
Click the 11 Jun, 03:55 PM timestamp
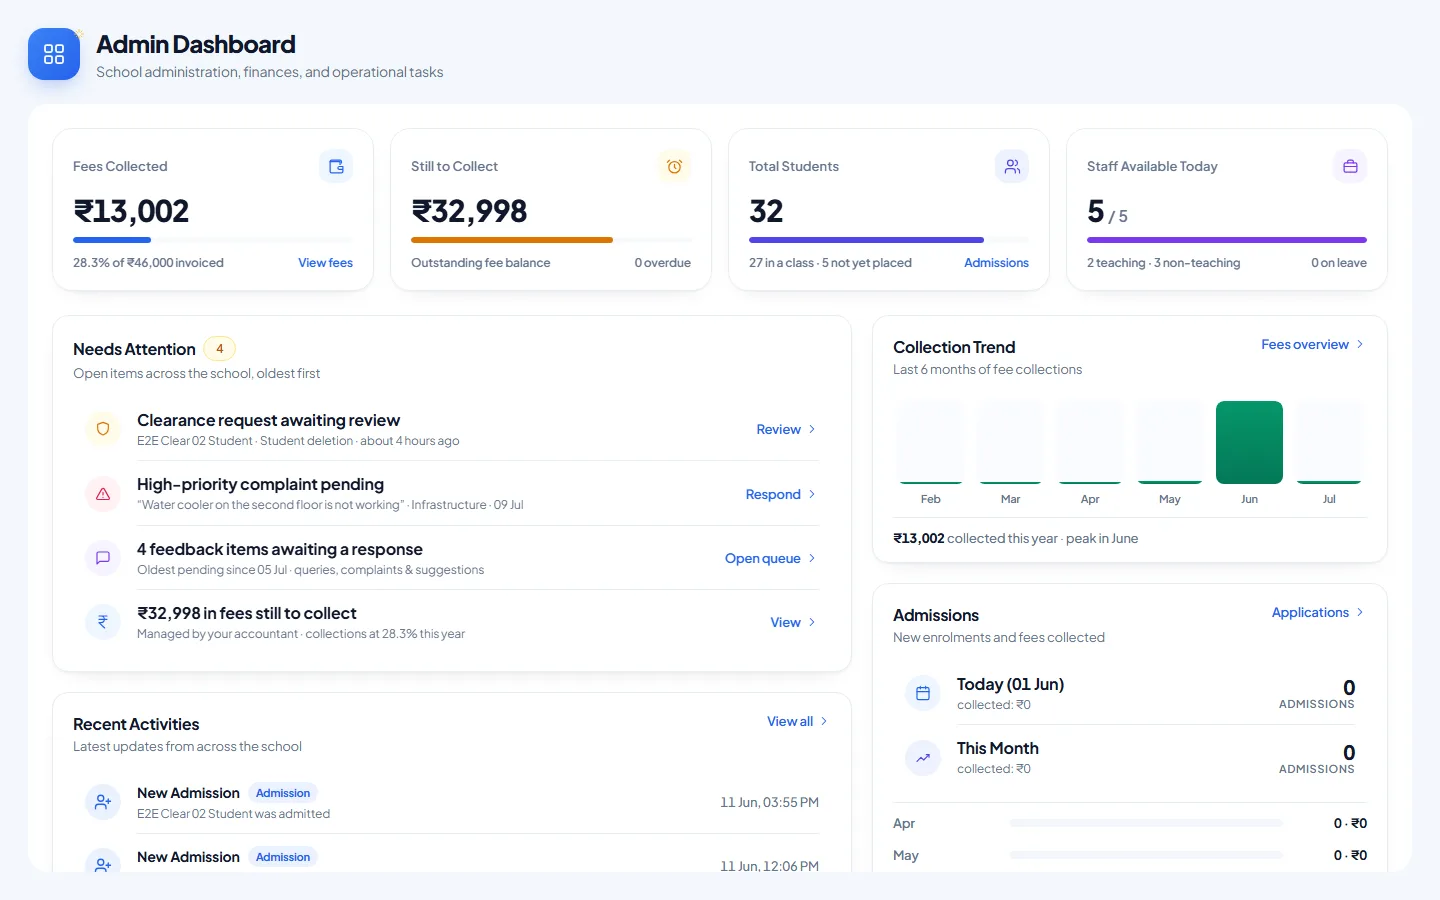[x=769, y=802]
